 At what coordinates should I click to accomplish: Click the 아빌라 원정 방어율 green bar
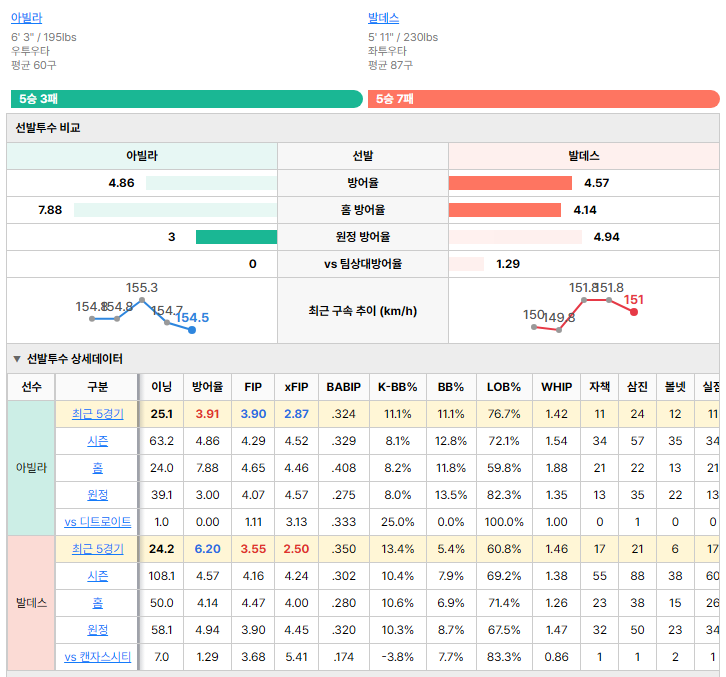click(x=237, y=237)
